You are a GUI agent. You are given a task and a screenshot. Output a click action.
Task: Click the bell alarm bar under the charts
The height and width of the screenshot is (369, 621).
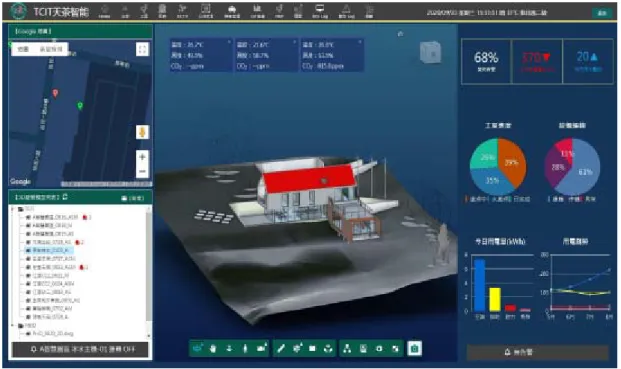pyautogui.click(x=537, y=352)
